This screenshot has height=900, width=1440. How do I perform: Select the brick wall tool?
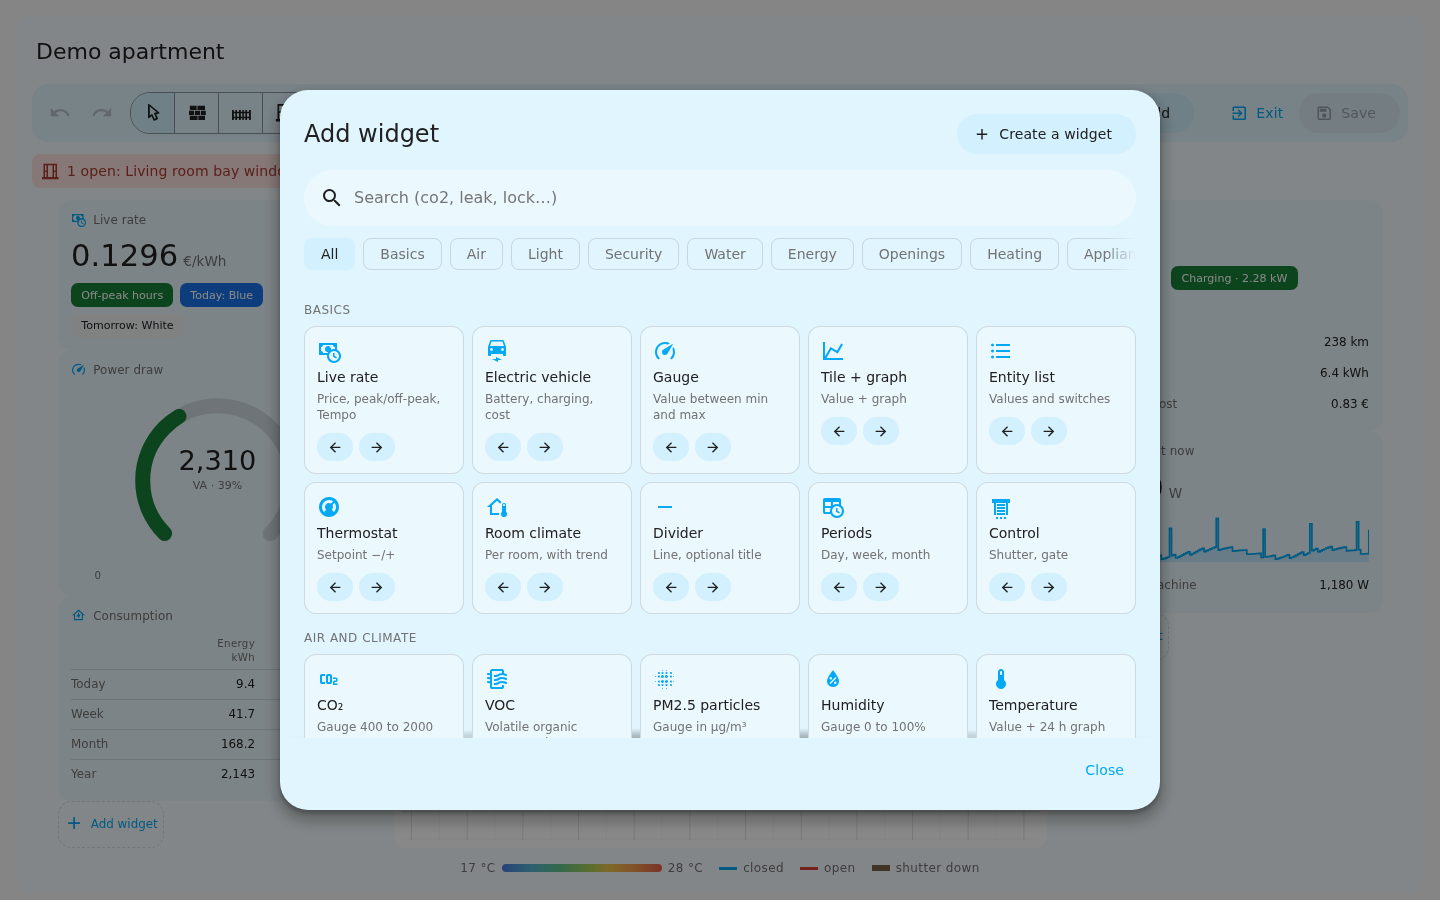point(197,113)
